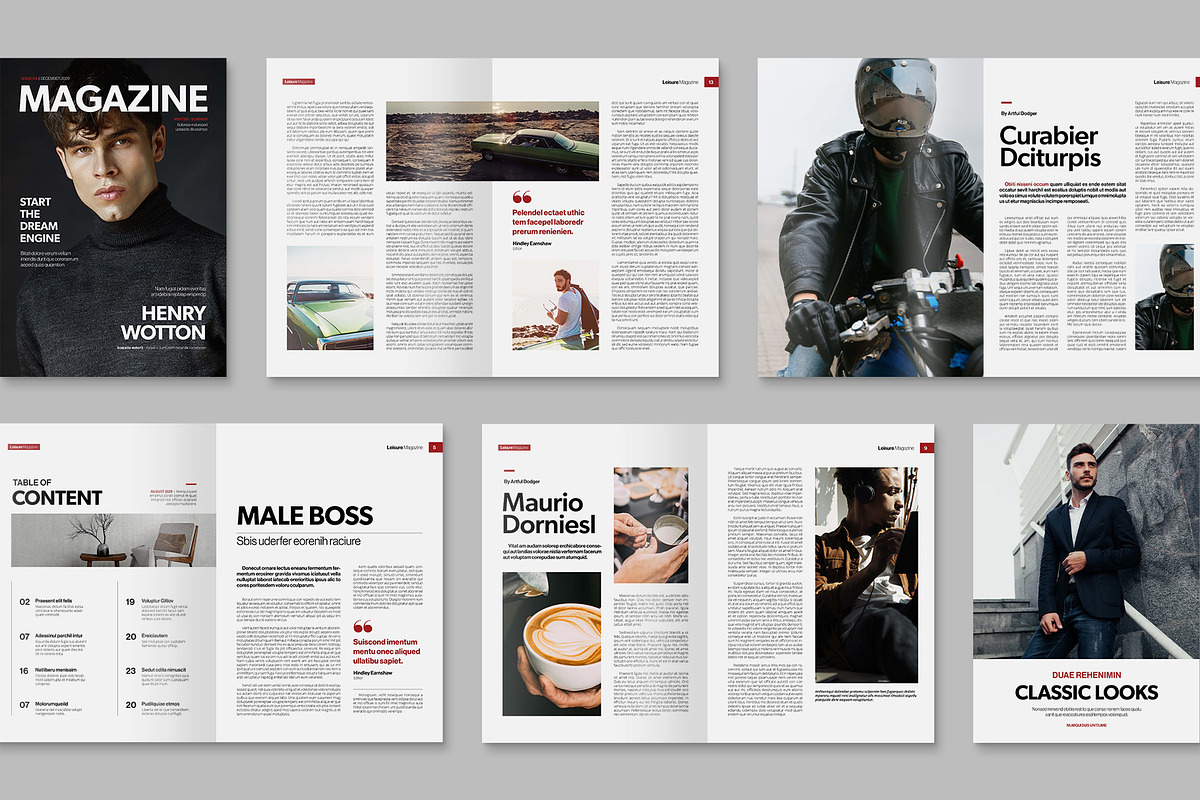
Task: Select the MALE BOSS headline
Action: pyautogui.click(x=304, y=516)
